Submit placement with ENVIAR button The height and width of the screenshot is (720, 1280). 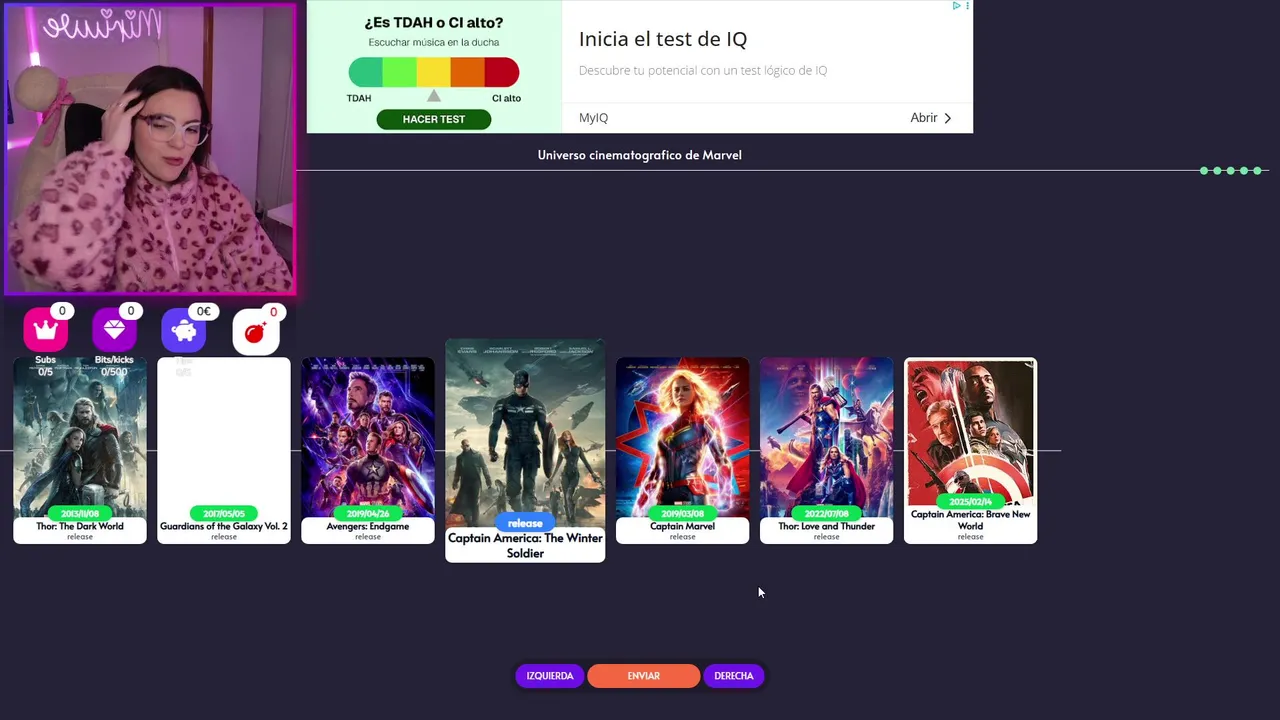tap(644, 676)
